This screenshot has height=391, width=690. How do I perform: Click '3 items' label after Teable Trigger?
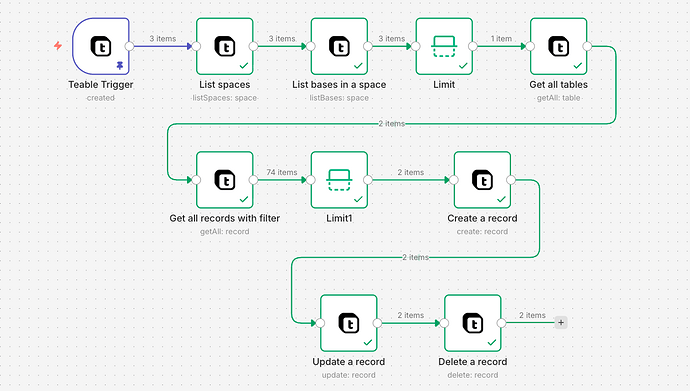(x=163, y=39)
